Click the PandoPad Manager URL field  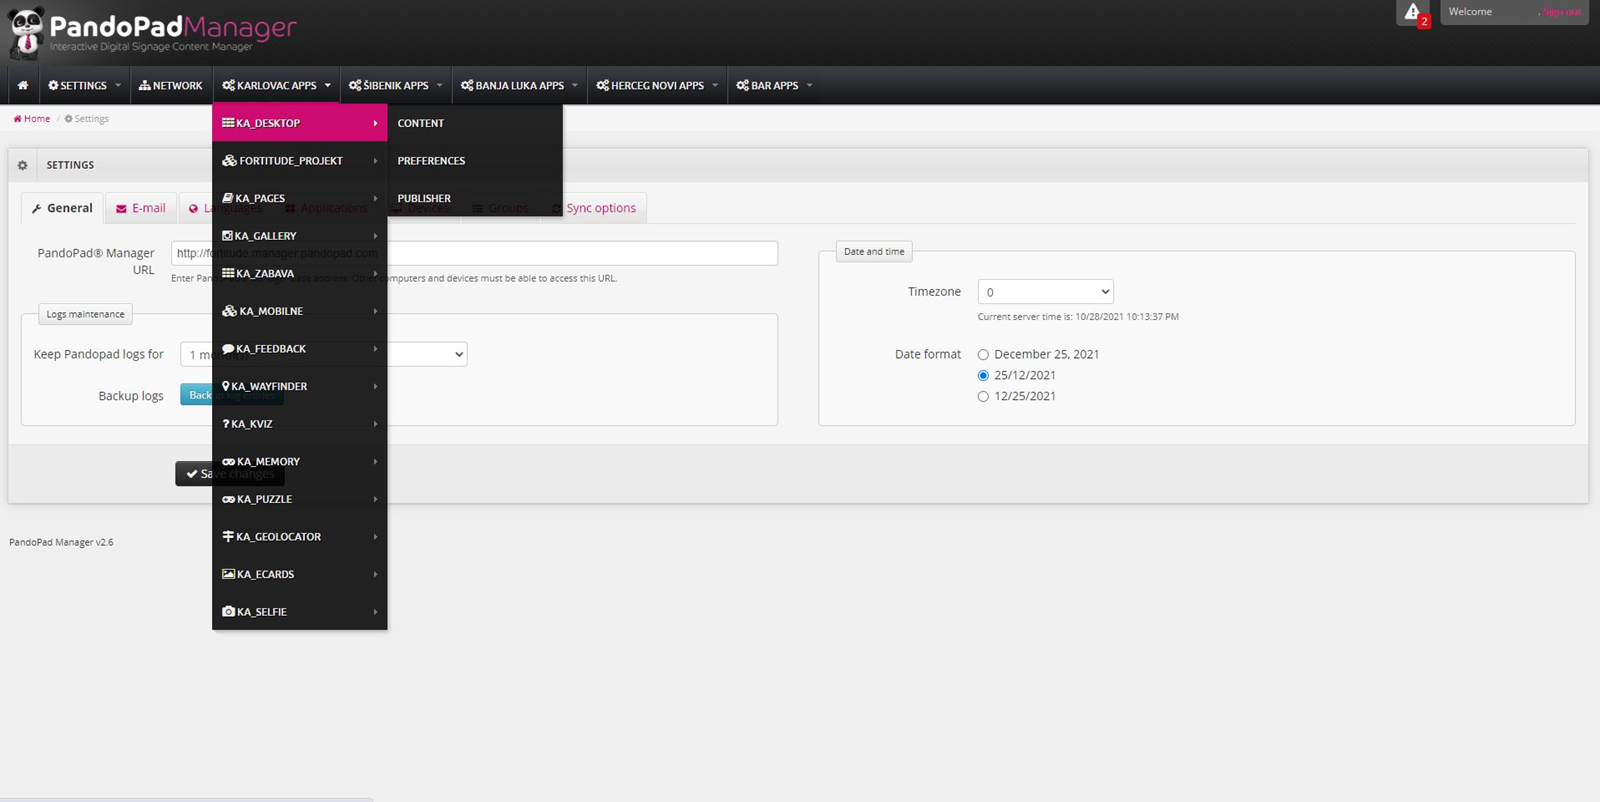(474, 253)
